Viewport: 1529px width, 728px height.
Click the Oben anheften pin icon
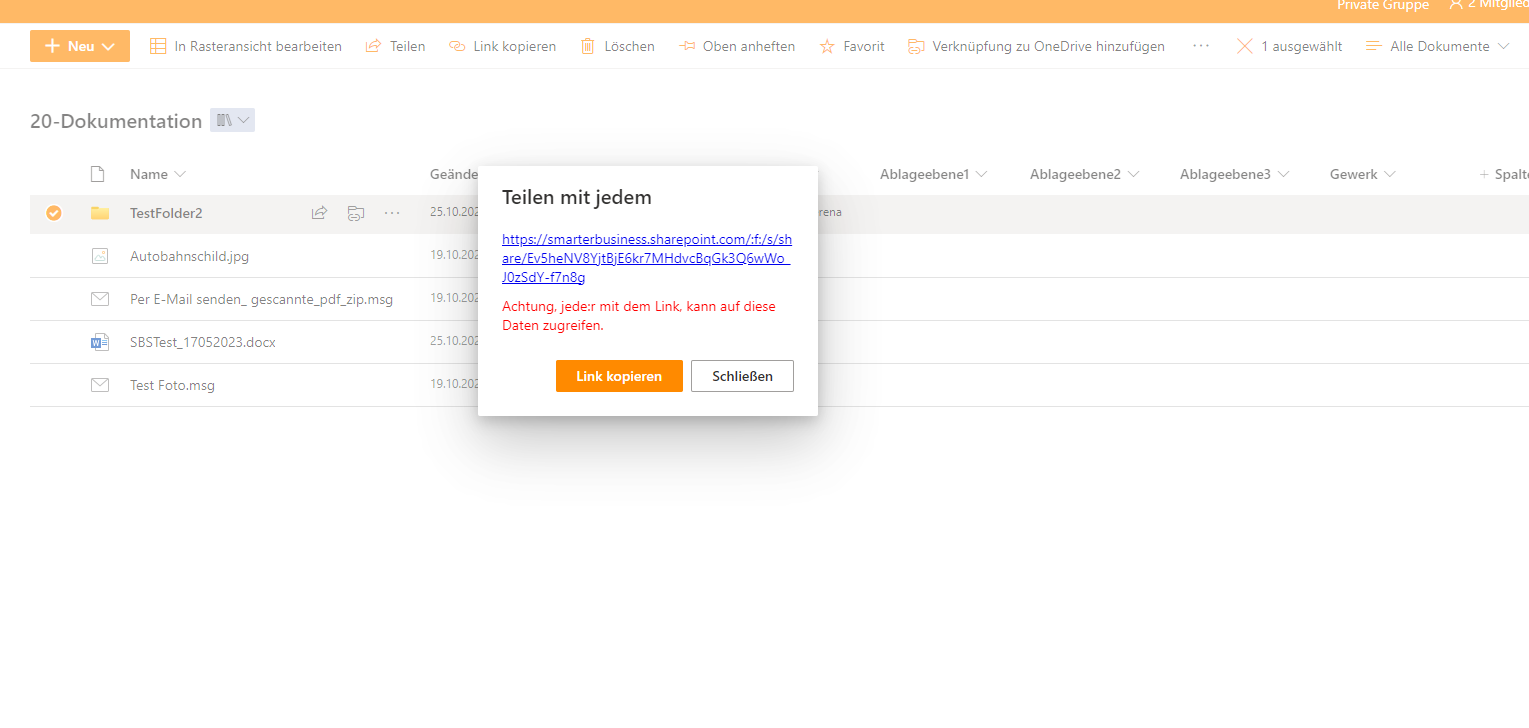687,45
